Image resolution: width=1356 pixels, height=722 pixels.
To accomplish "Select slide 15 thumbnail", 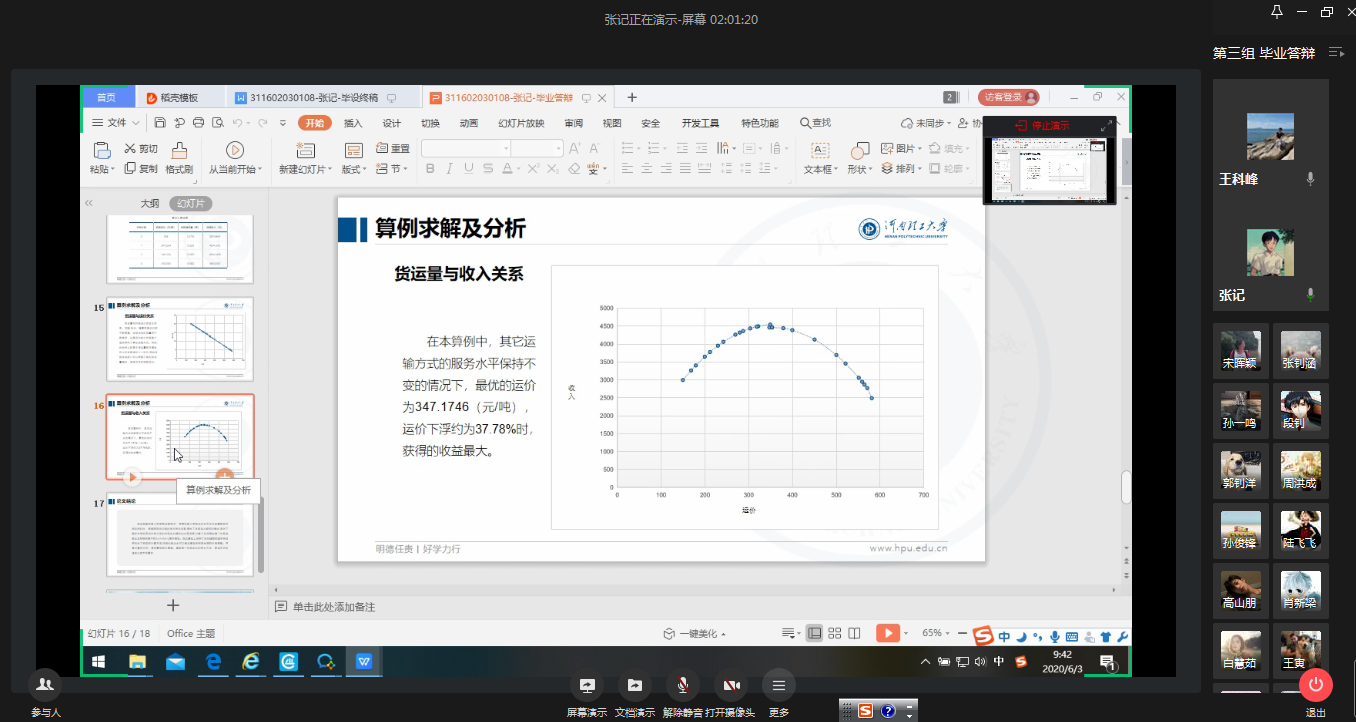I will click(180, 338).
